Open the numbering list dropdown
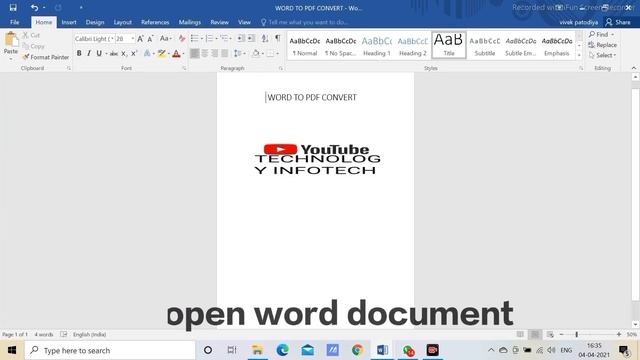 [216, 38]
